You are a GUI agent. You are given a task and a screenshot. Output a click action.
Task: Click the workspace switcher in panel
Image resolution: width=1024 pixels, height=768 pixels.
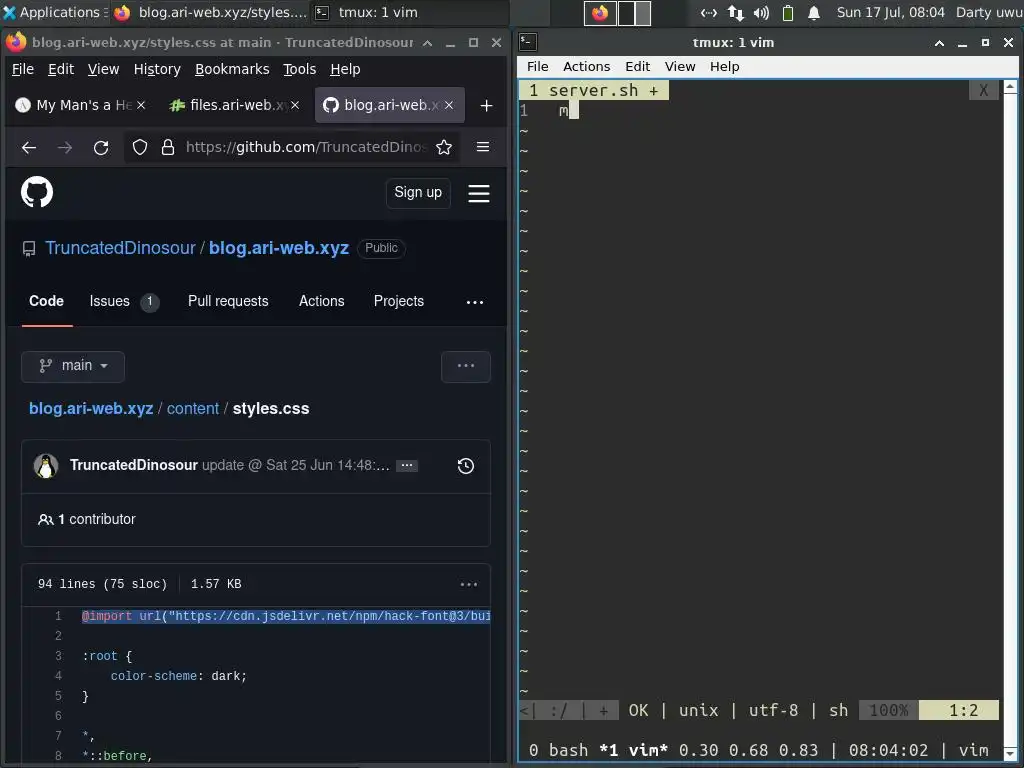[617, 12]
